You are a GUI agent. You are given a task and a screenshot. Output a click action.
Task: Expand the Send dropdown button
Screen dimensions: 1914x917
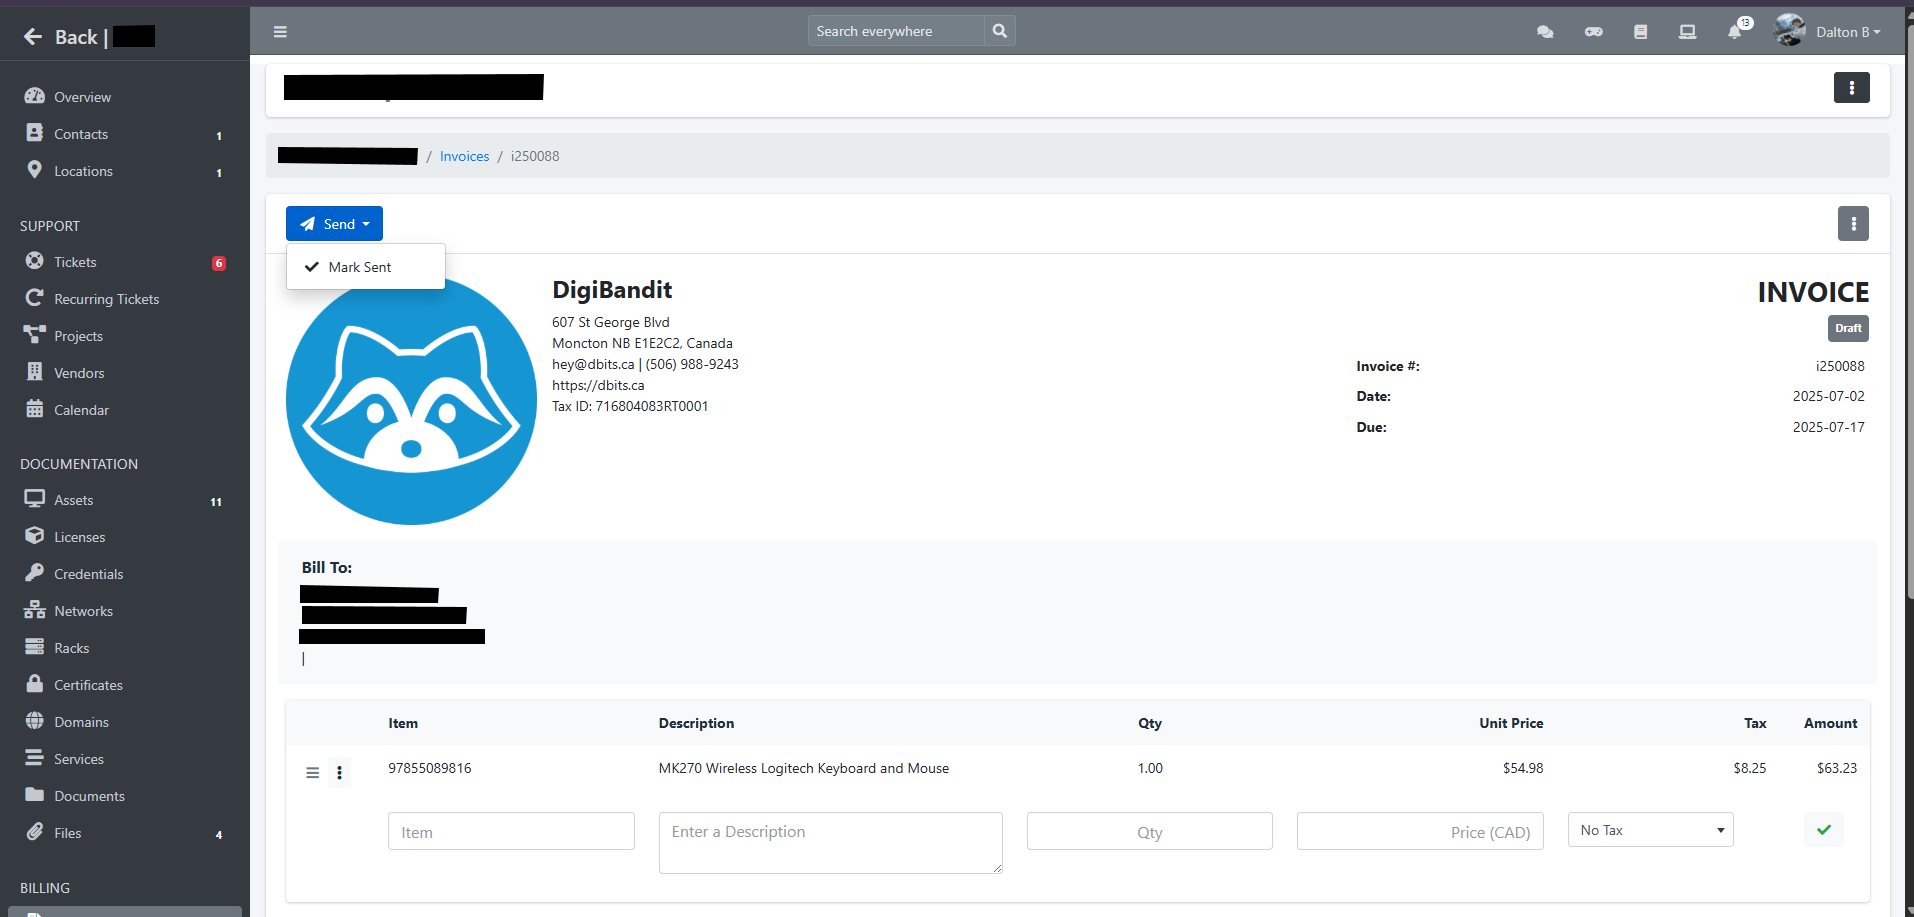[x=334, y=224]
